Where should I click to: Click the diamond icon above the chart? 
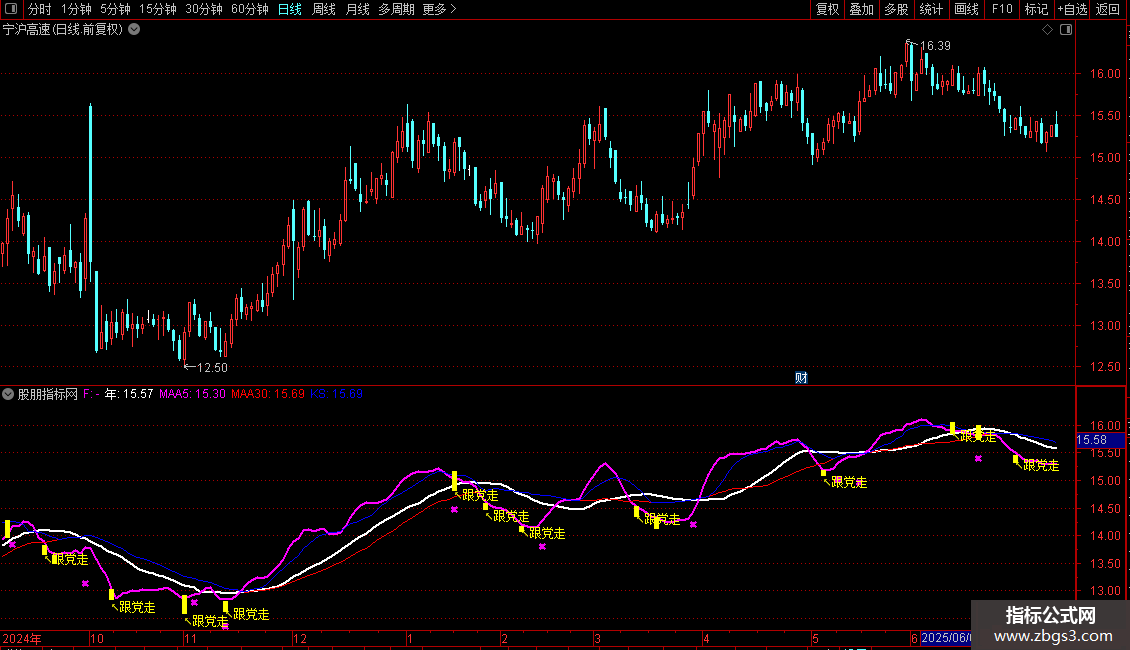(1048, 30)
